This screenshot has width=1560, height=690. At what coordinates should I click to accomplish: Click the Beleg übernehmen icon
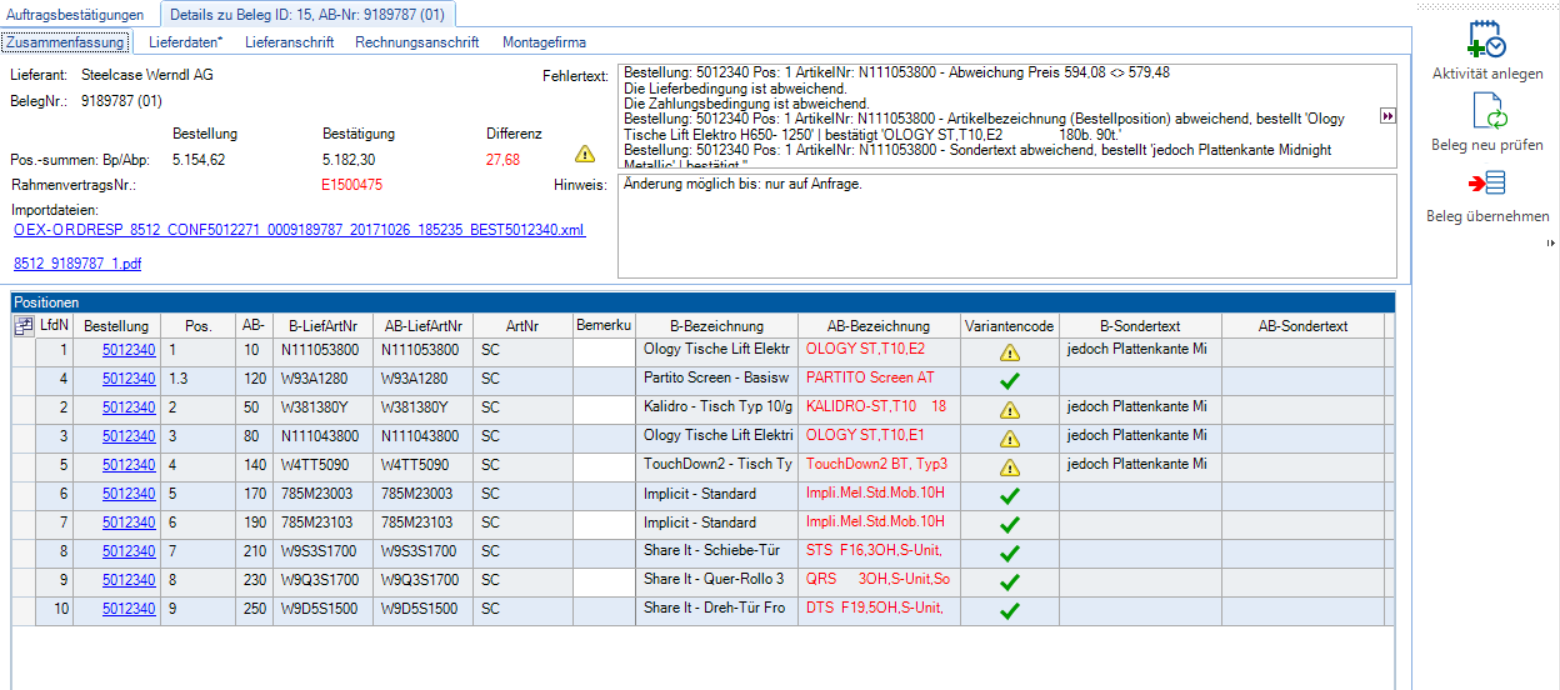click(1486, 183)
